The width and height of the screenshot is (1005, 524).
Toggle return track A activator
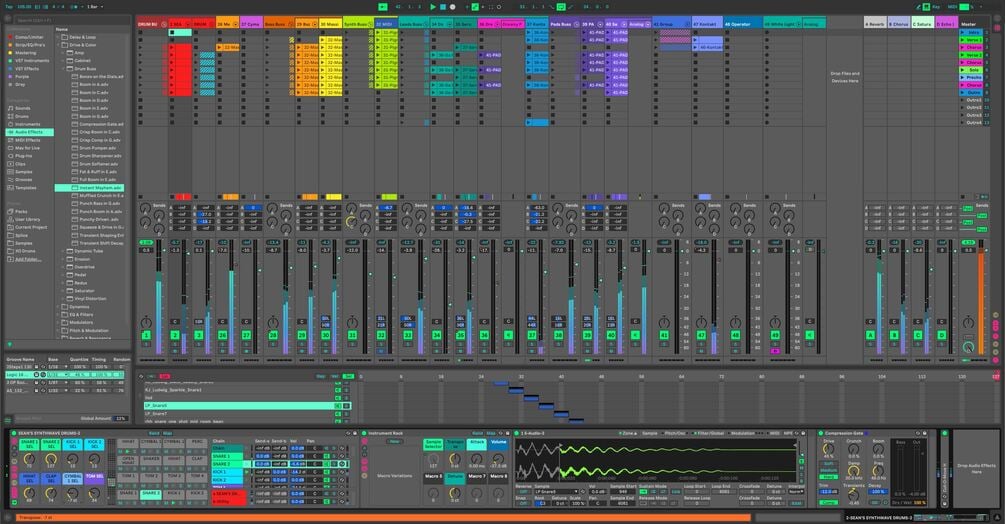click(x=870, y=335)
